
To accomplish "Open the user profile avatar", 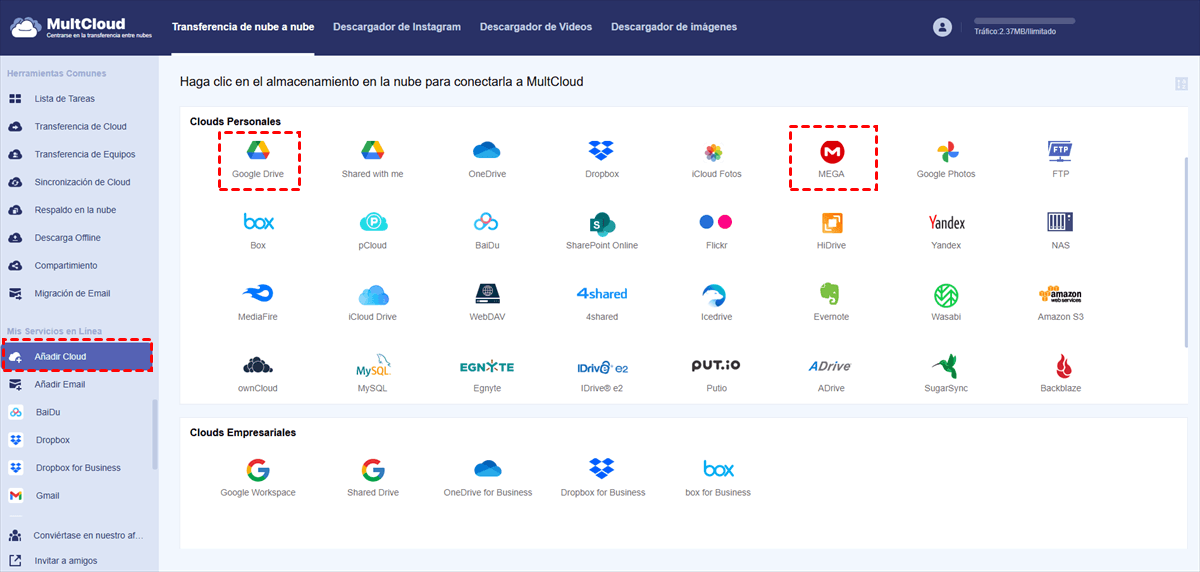I will click(942, 27).
